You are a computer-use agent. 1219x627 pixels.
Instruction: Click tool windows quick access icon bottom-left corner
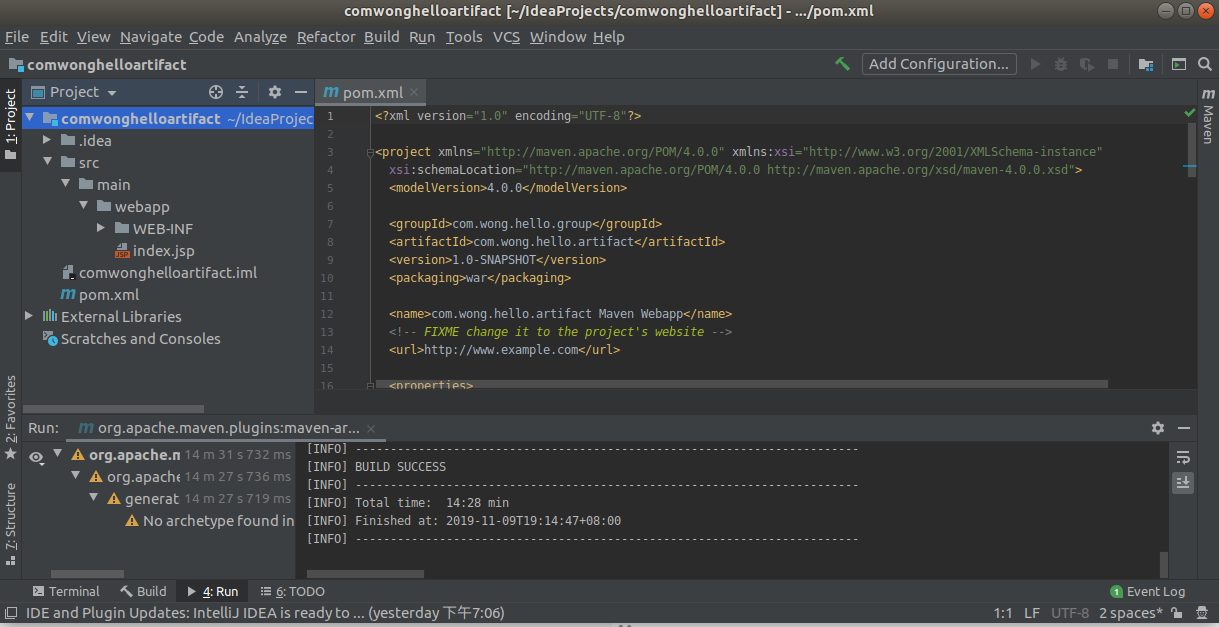point(11,613)
